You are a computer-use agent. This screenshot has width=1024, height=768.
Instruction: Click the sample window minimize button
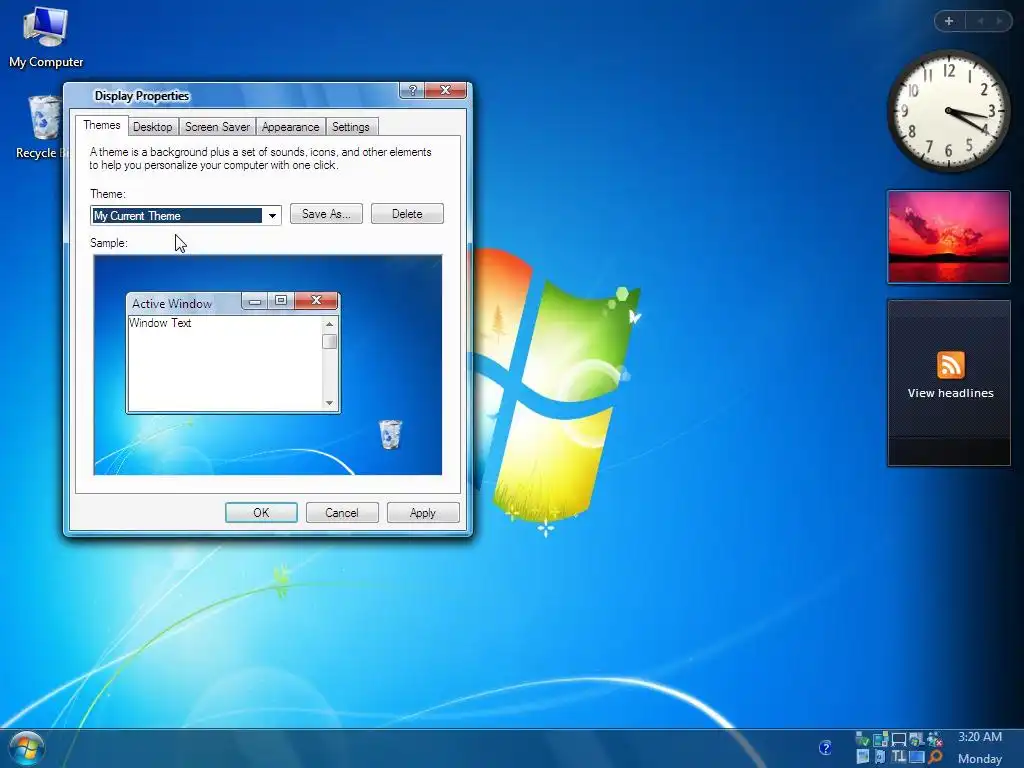[255, 301]
